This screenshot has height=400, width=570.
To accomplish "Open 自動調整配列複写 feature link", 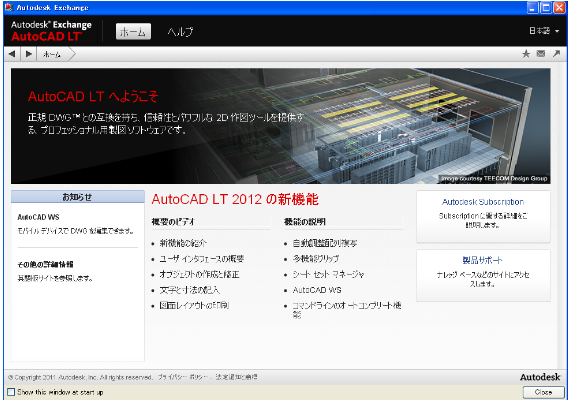I will (325, 243).
